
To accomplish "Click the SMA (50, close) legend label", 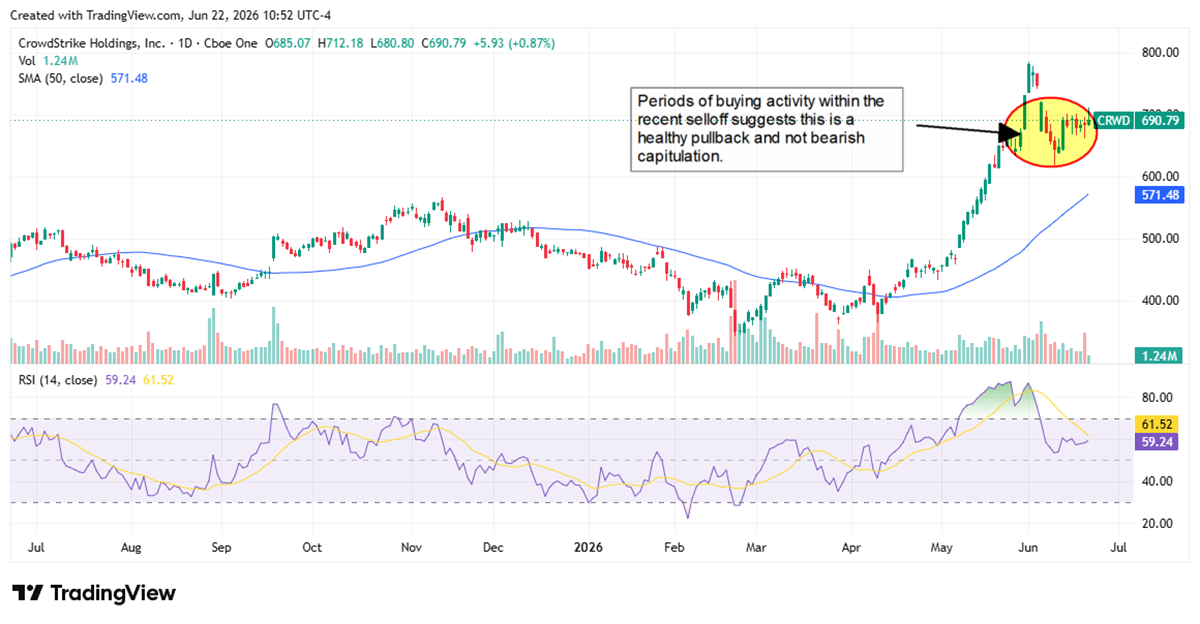I will tap(61, 78).
